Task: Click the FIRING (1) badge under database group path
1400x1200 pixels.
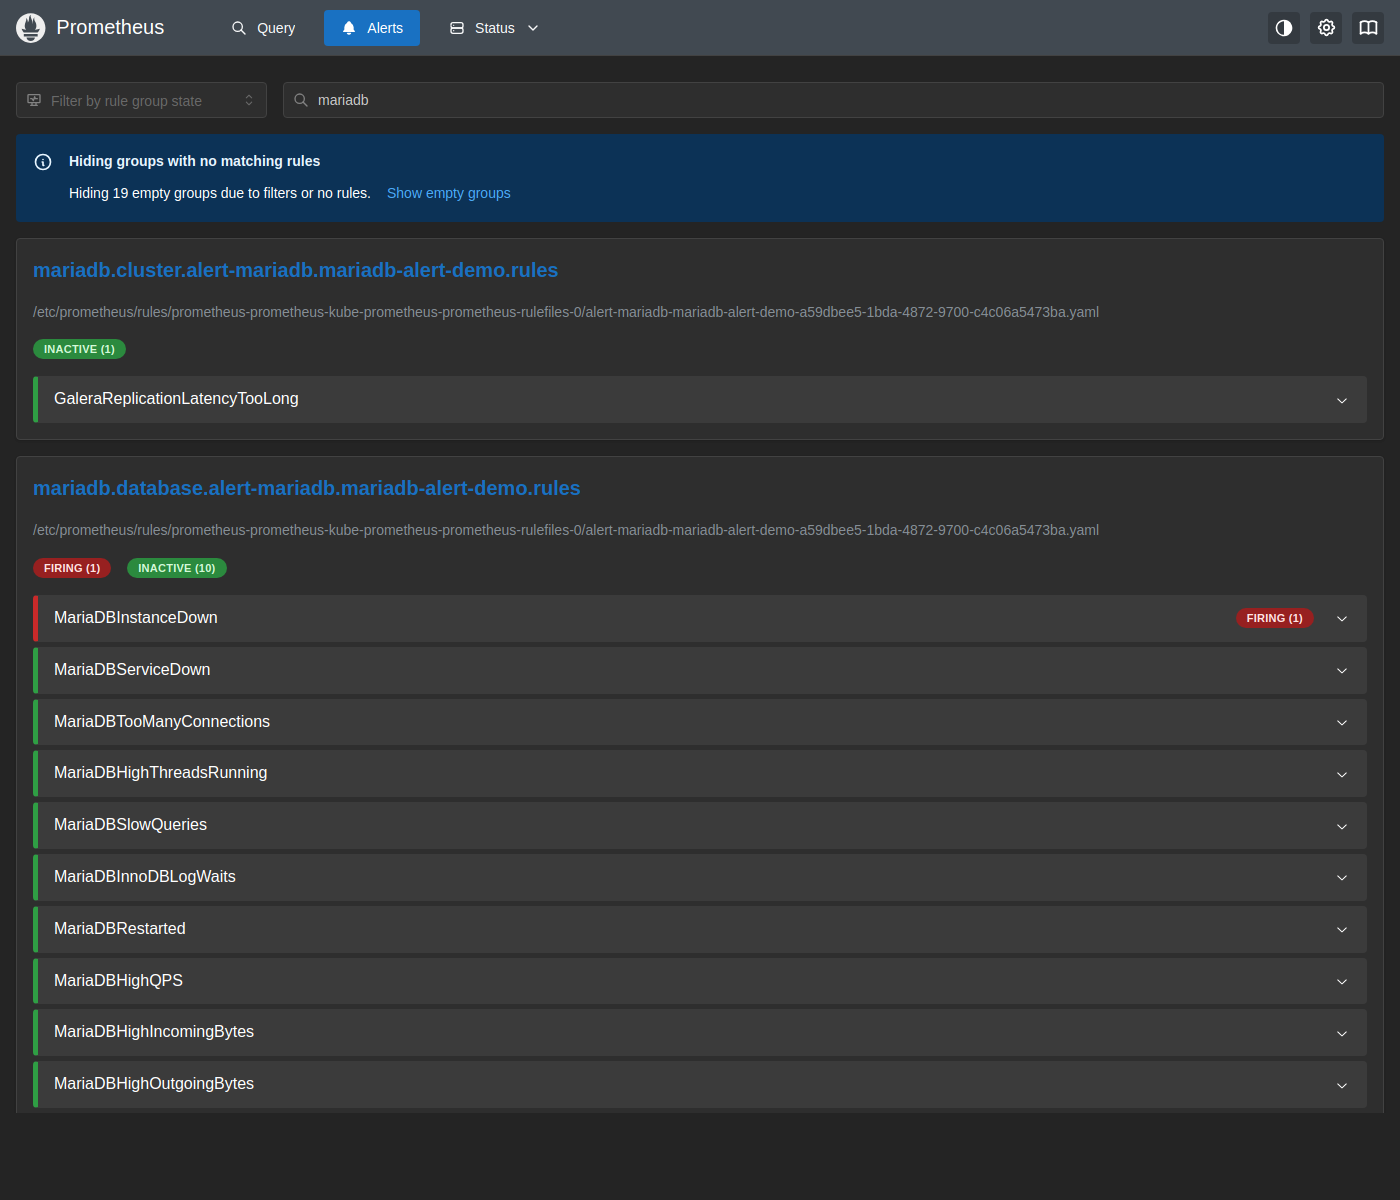Action: pyautogui.click(x=72, y=568)
